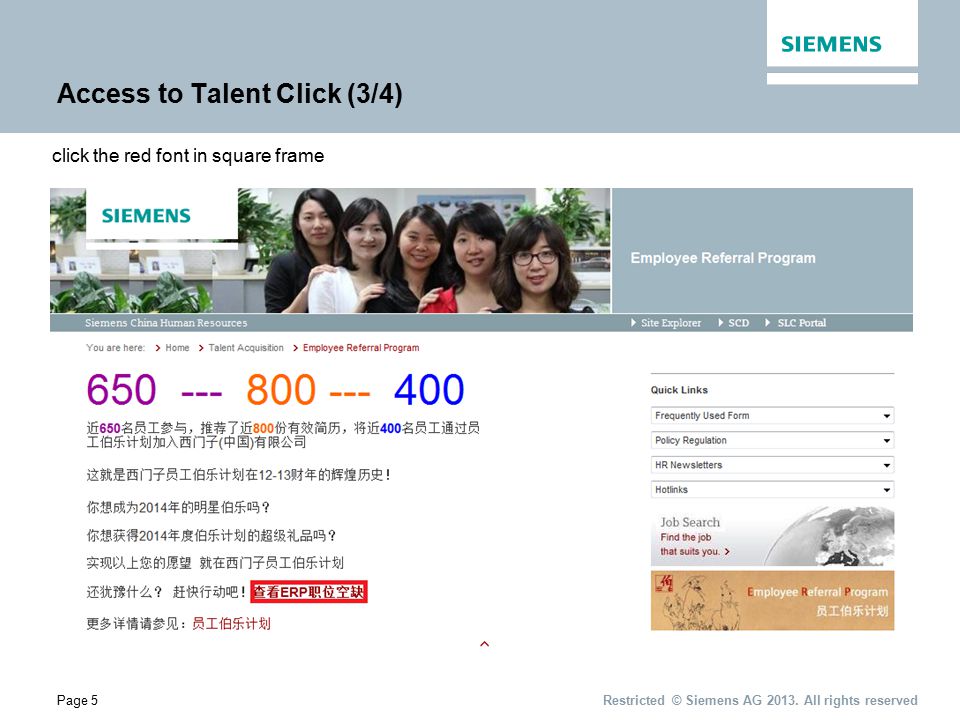Click the purple 650 number

[121, 389]
